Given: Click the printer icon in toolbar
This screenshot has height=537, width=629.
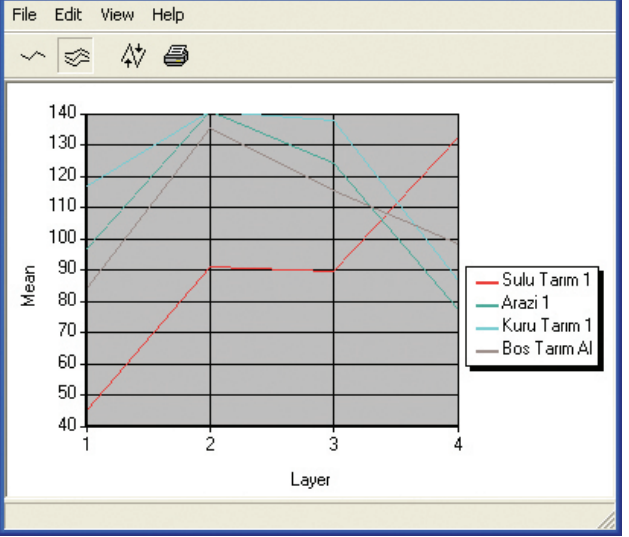Looking at the screenshot, I should point(176,57).
